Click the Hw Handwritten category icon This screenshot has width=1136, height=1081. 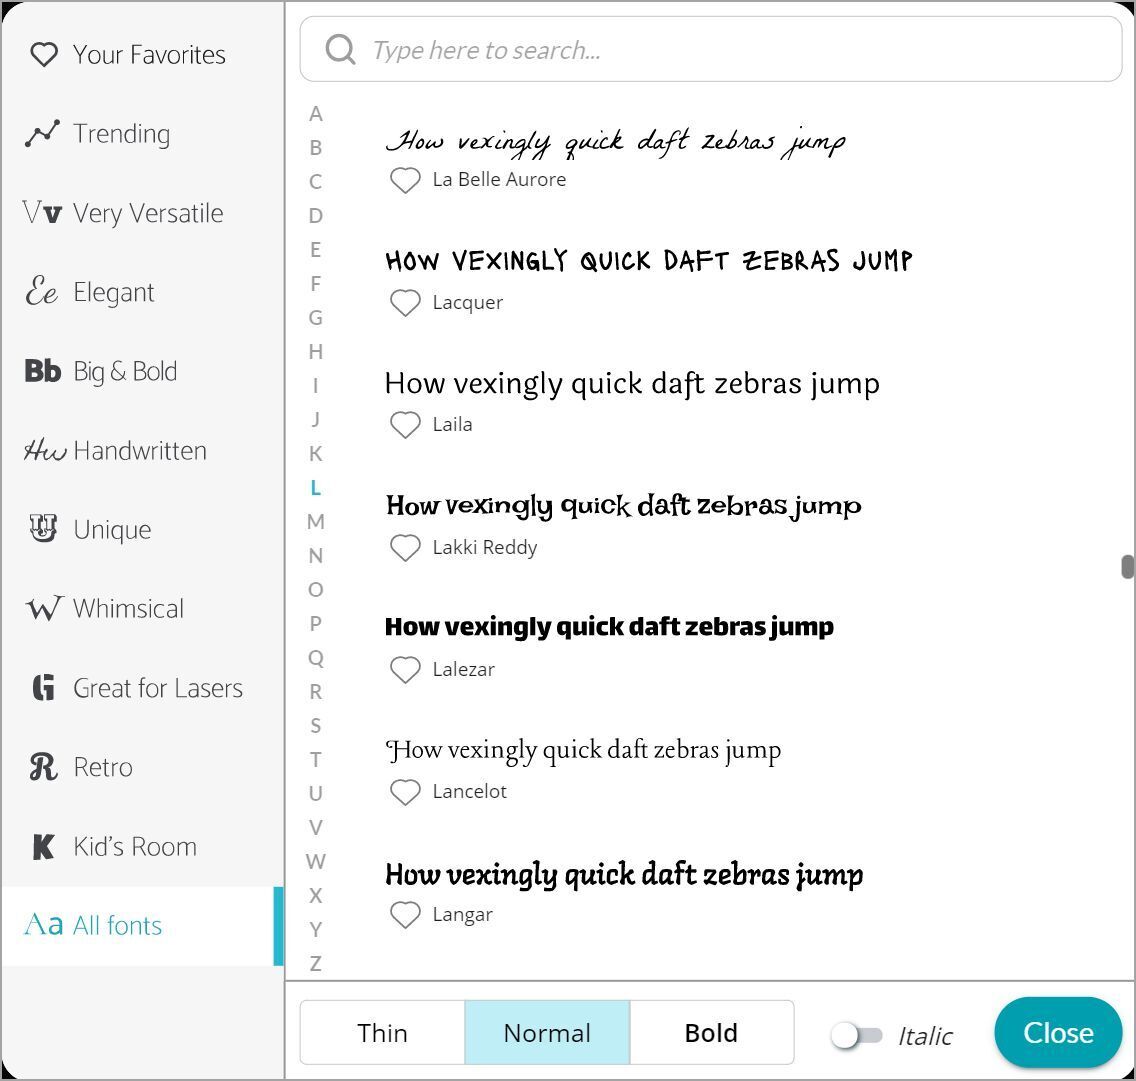coord(45,450)
